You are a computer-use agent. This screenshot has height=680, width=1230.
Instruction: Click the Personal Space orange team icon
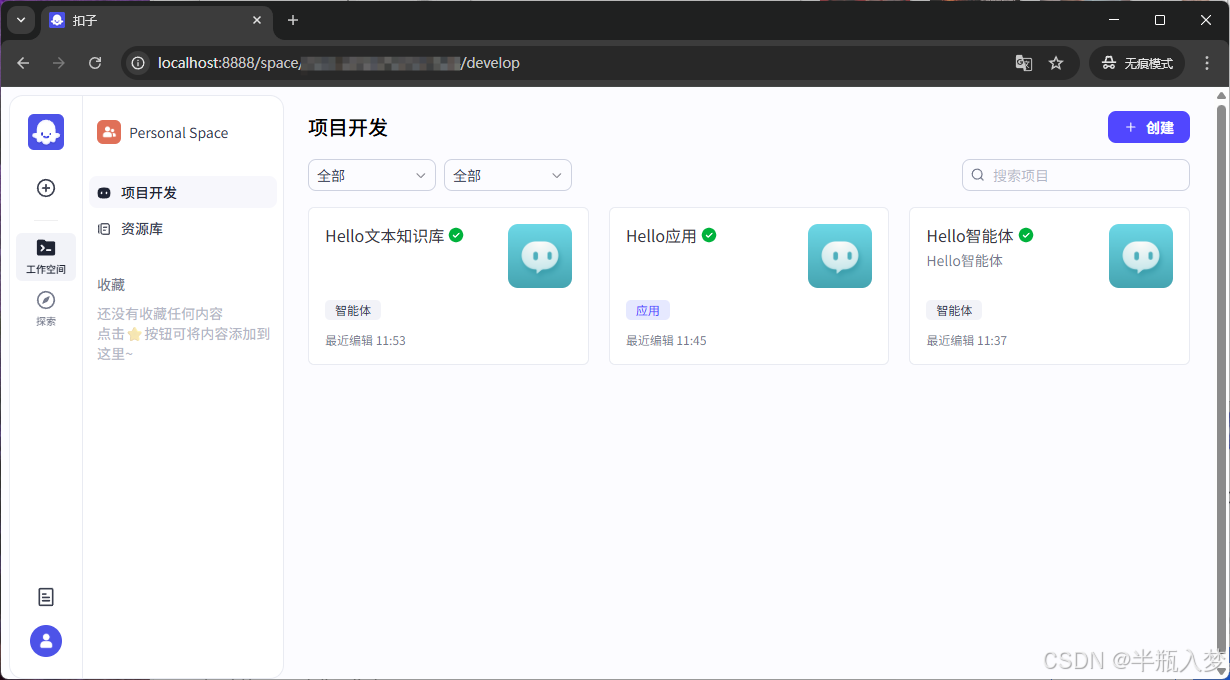click(x=109, y=131)
